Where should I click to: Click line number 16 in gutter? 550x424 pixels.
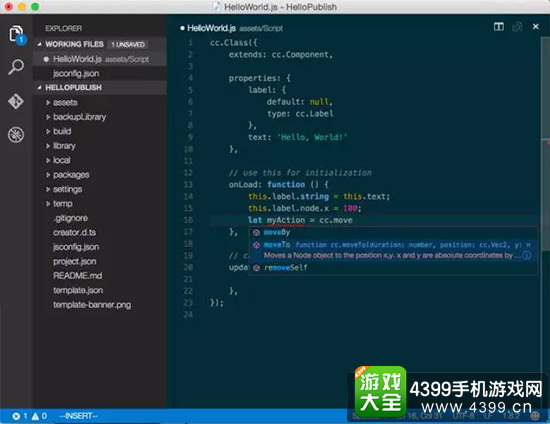pos(188,220)
